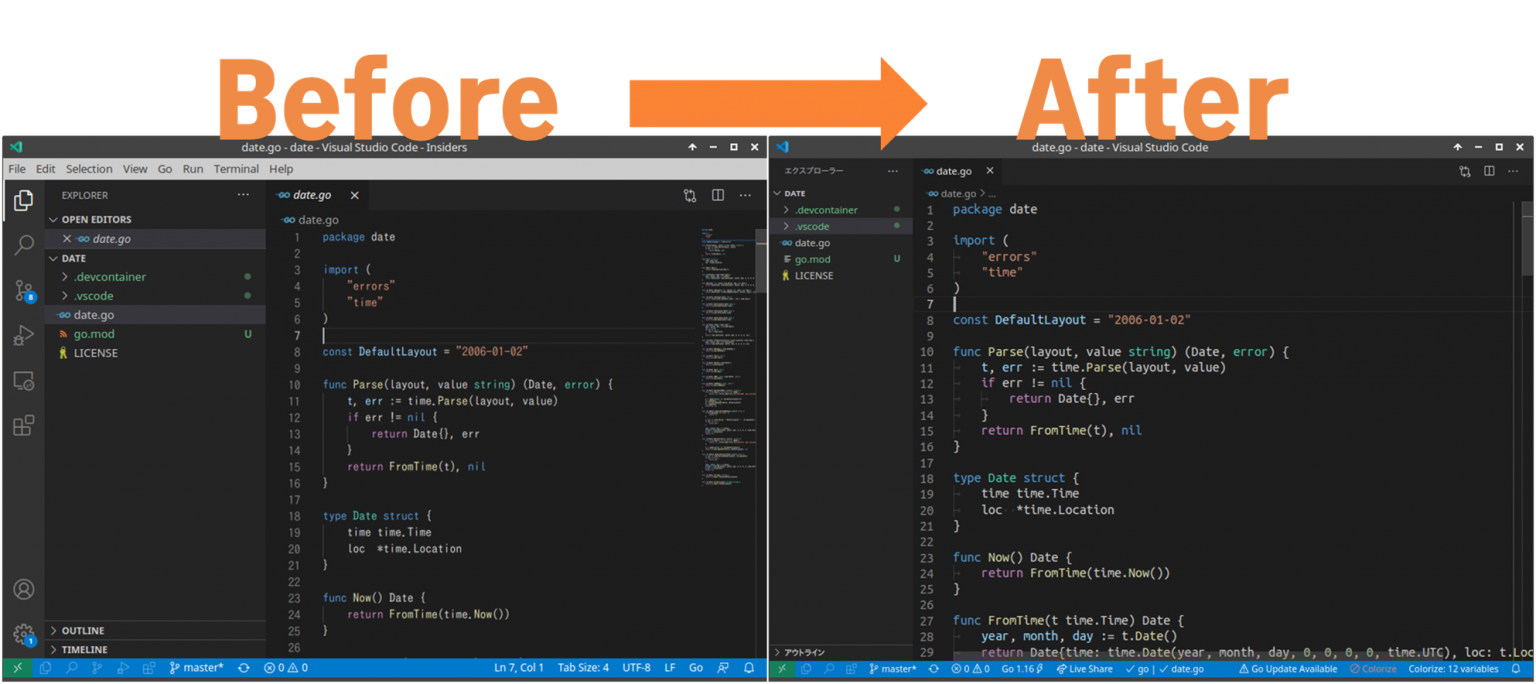Viewport: 1536px width, 684px height.
Task: Open Source Control view in Before activity bar
Action: pos(23,291)
